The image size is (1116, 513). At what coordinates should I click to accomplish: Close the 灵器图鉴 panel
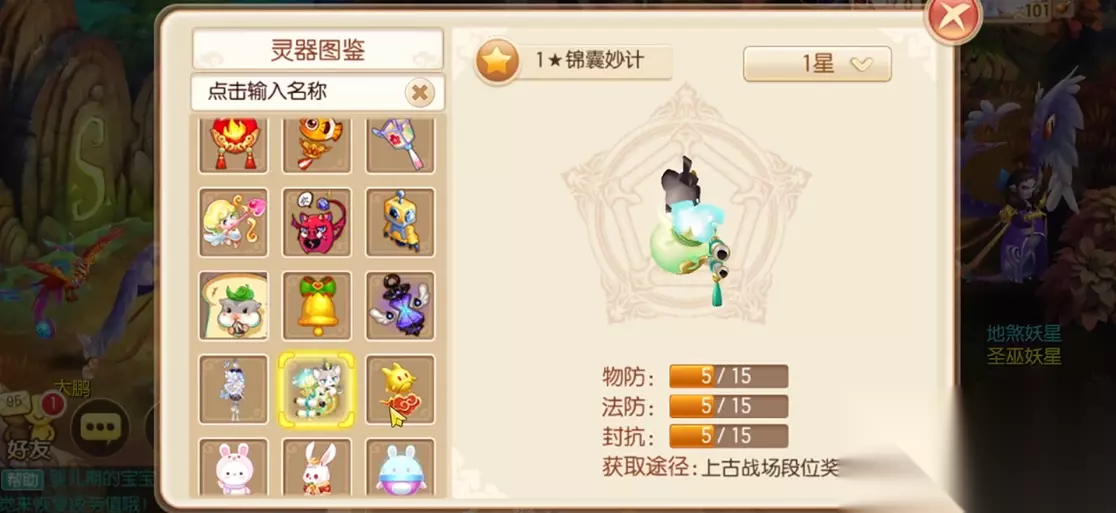(x=952, y=17)
